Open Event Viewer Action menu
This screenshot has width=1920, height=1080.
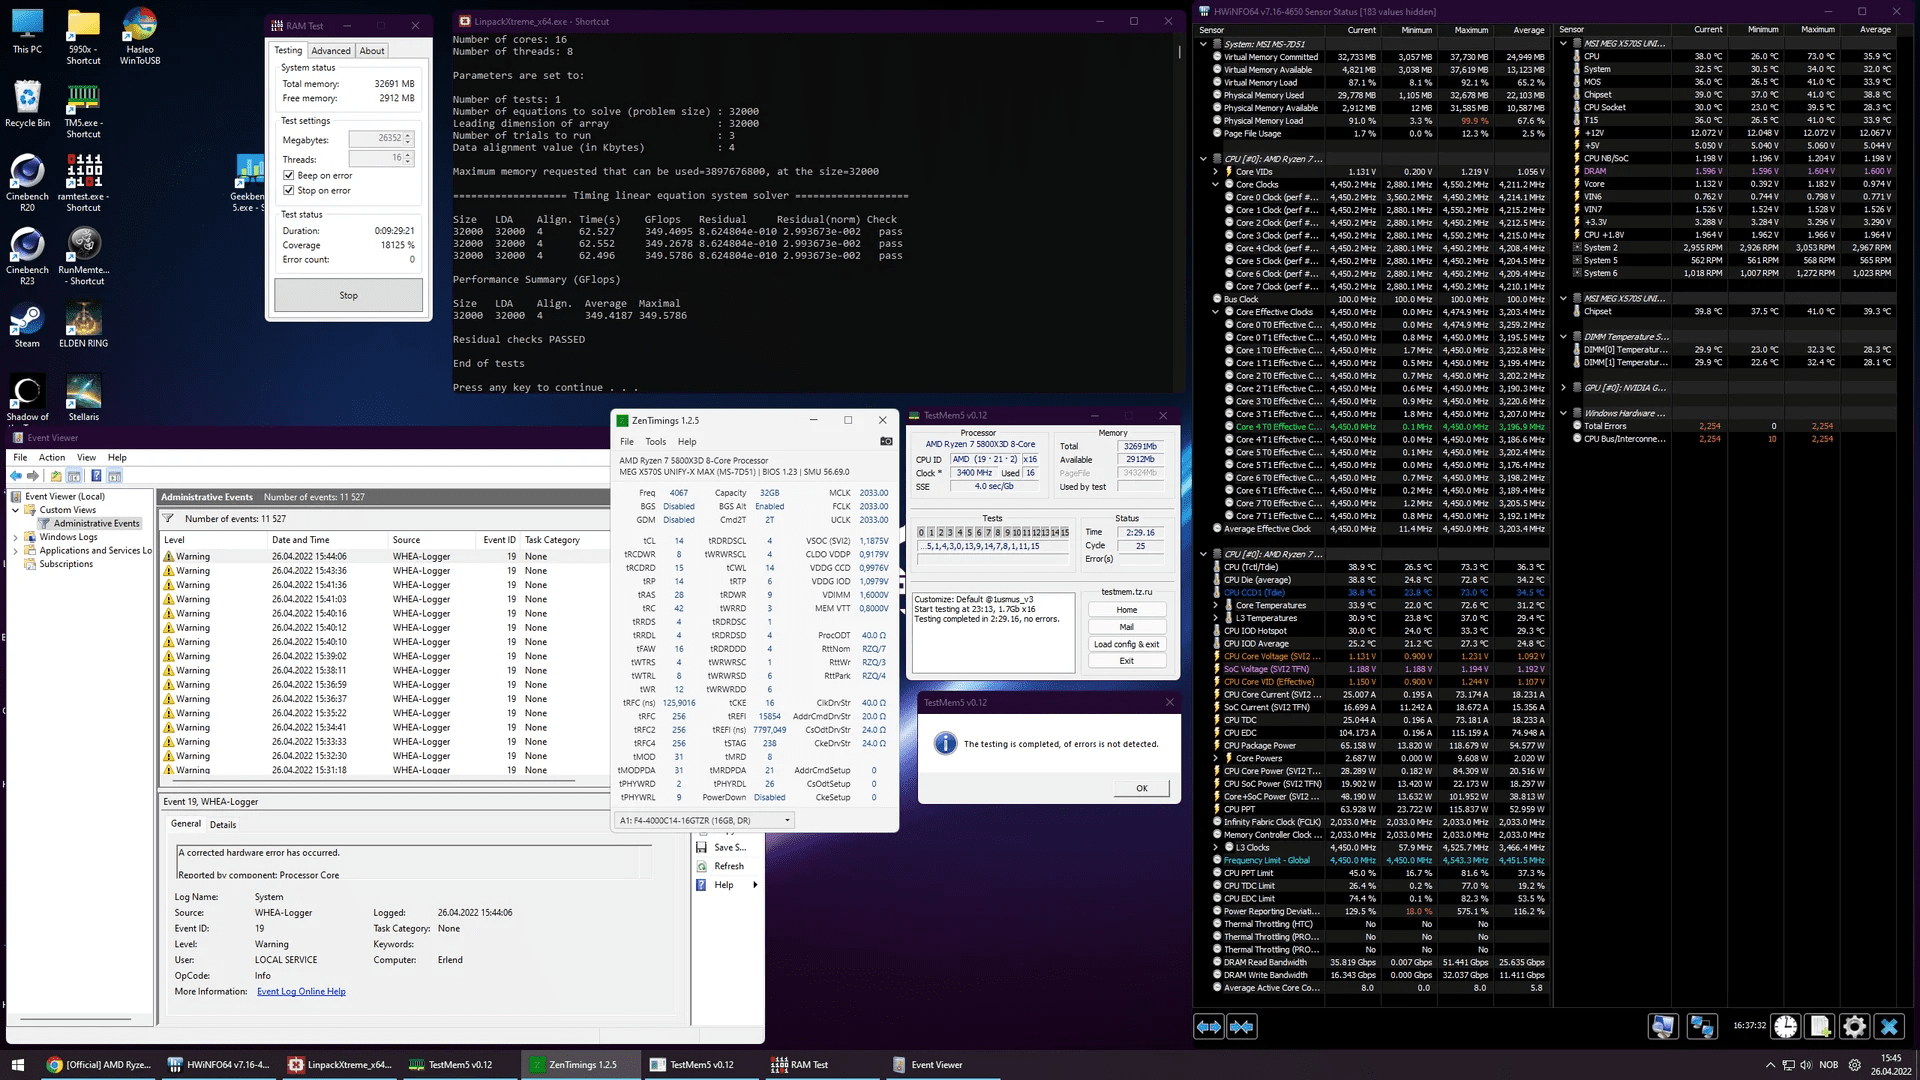[52, 457]
